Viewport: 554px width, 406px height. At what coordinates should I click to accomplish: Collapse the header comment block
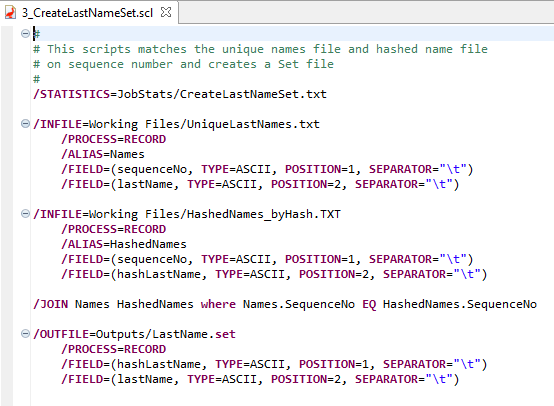pos(25,34)
